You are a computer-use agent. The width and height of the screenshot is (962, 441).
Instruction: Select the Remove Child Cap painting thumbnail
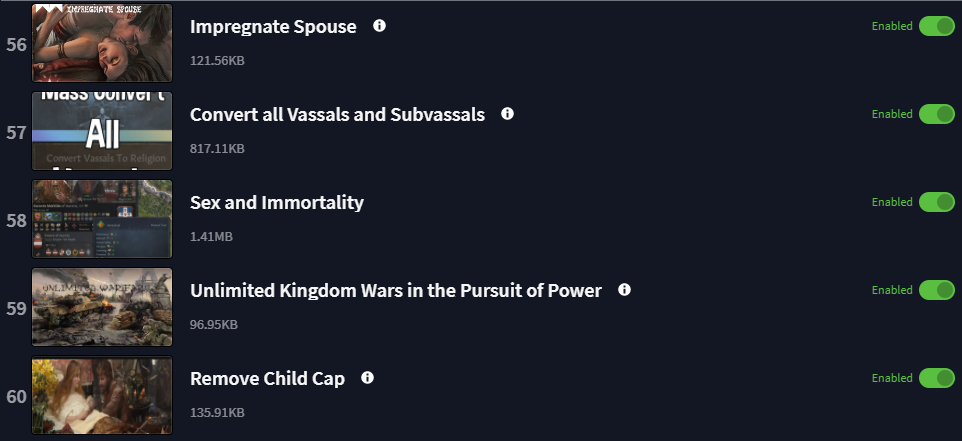pos(102,395)
